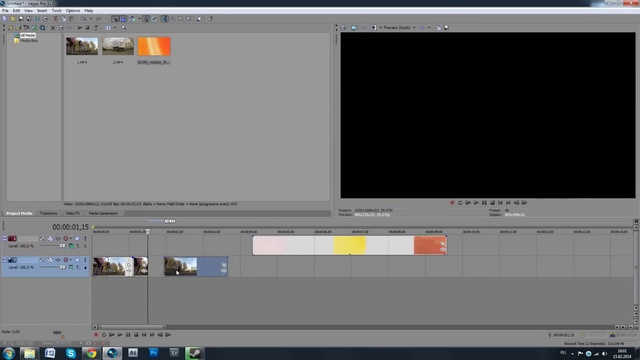
Task: Expand the mute dropdown arrow on track 1
Action: [x=70, y=238]
